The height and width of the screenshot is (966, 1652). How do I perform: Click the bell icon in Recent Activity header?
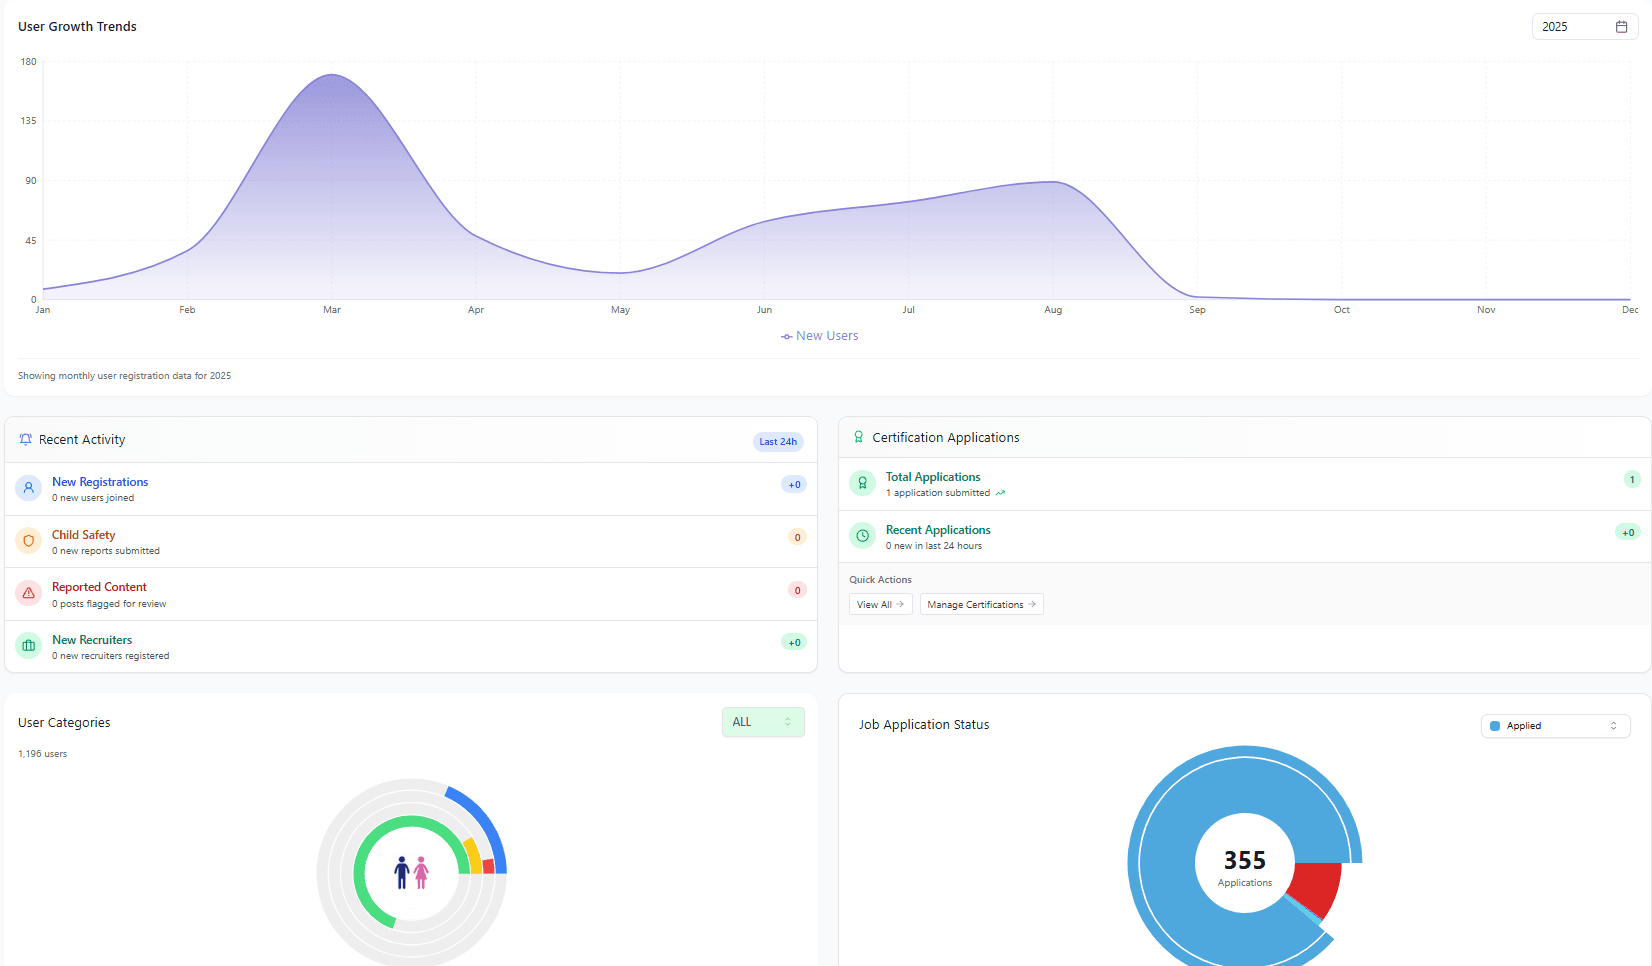25,439
